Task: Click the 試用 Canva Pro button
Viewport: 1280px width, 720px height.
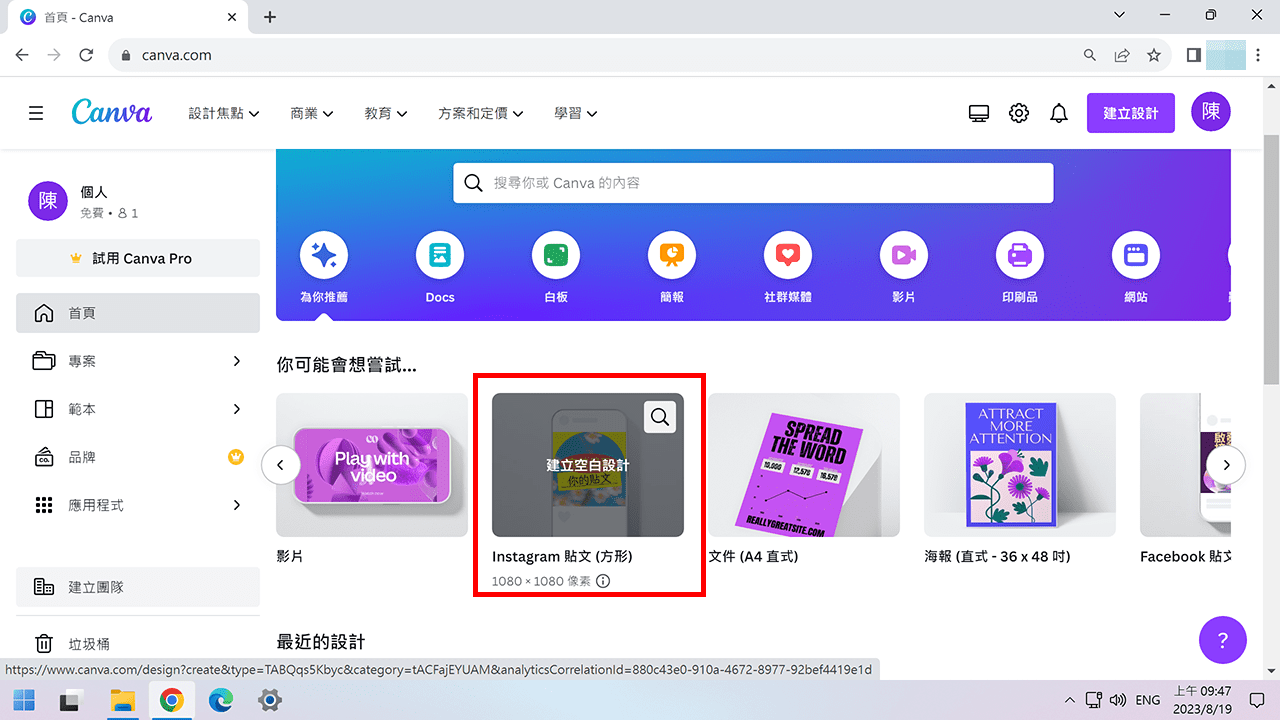Action: (x=137, y=258)
